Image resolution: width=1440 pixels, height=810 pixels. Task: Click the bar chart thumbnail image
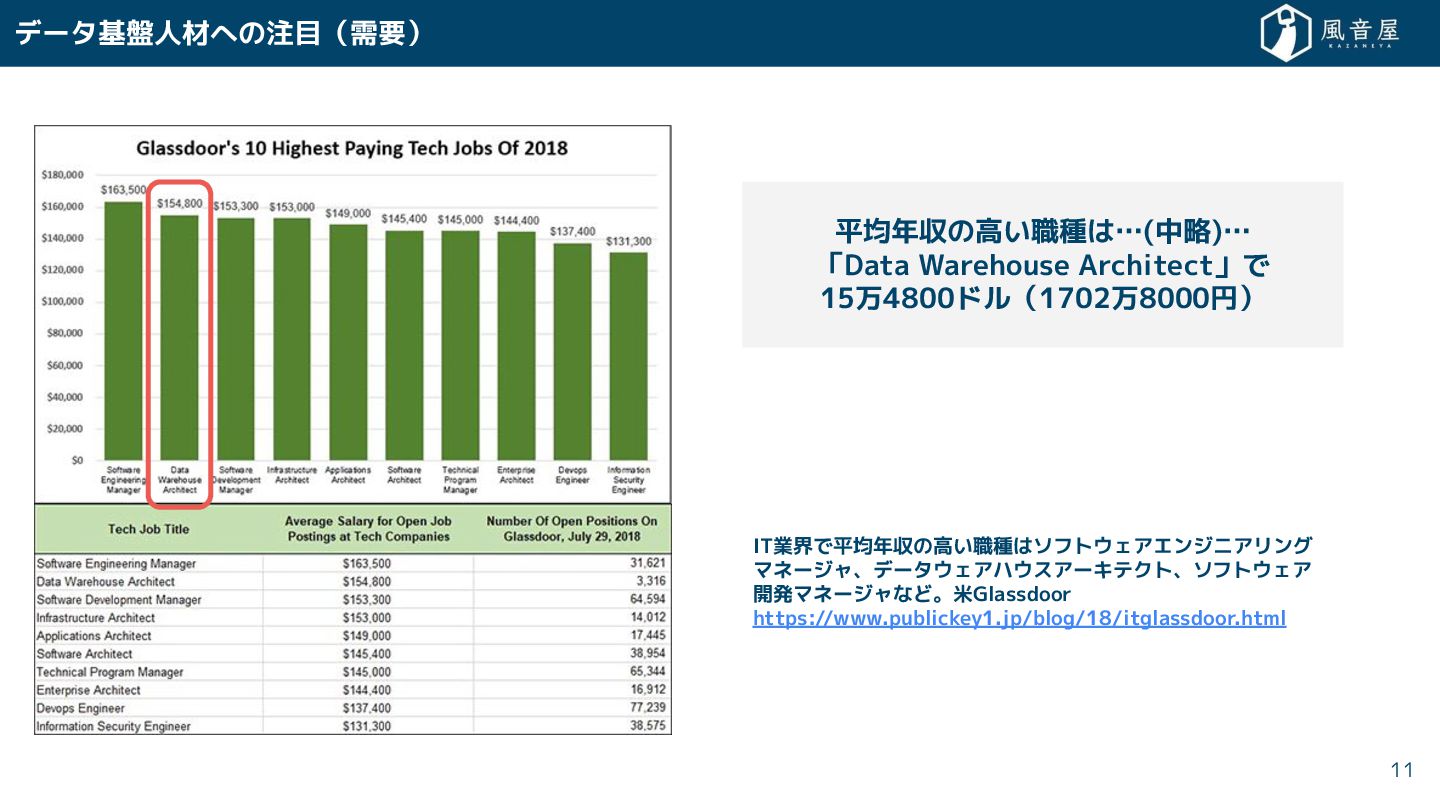pyautogui.click(x=353, y=430)
